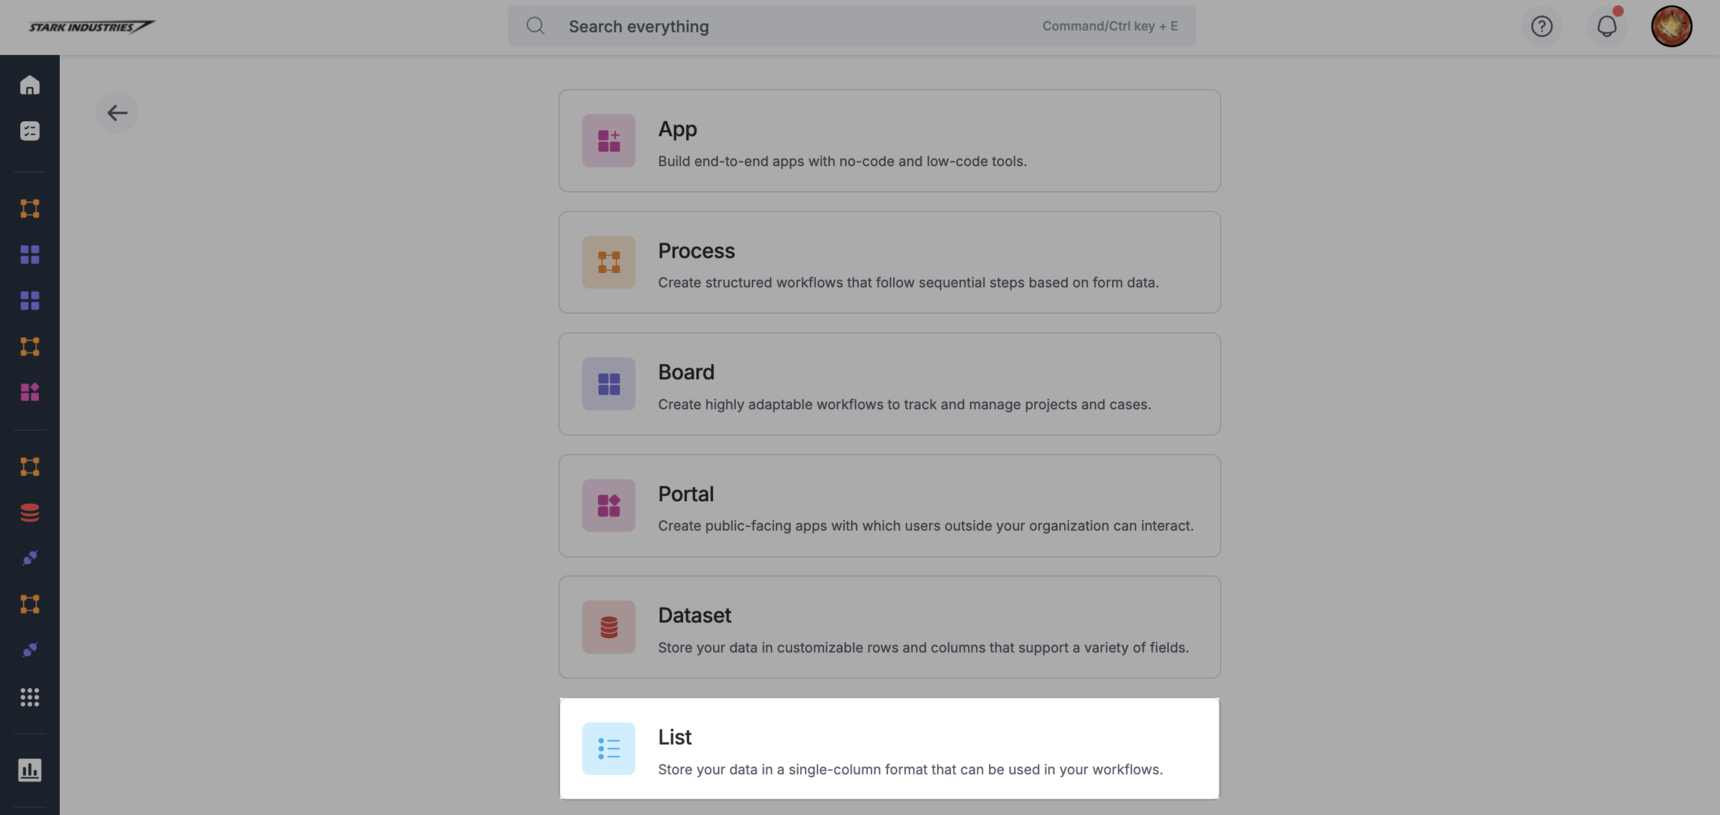
Task: Open the user profile avatar
Action: pyautogui.click(x=1671, y=27)
